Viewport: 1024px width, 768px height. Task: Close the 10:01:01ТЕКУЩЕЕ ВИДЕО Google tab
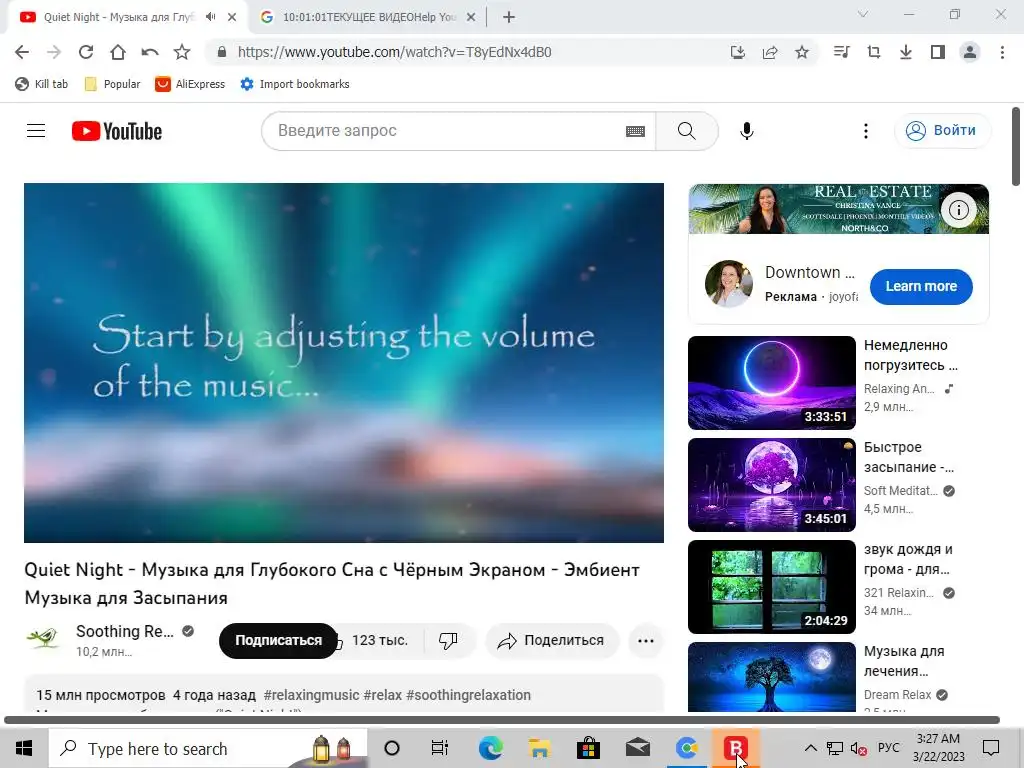471,17
